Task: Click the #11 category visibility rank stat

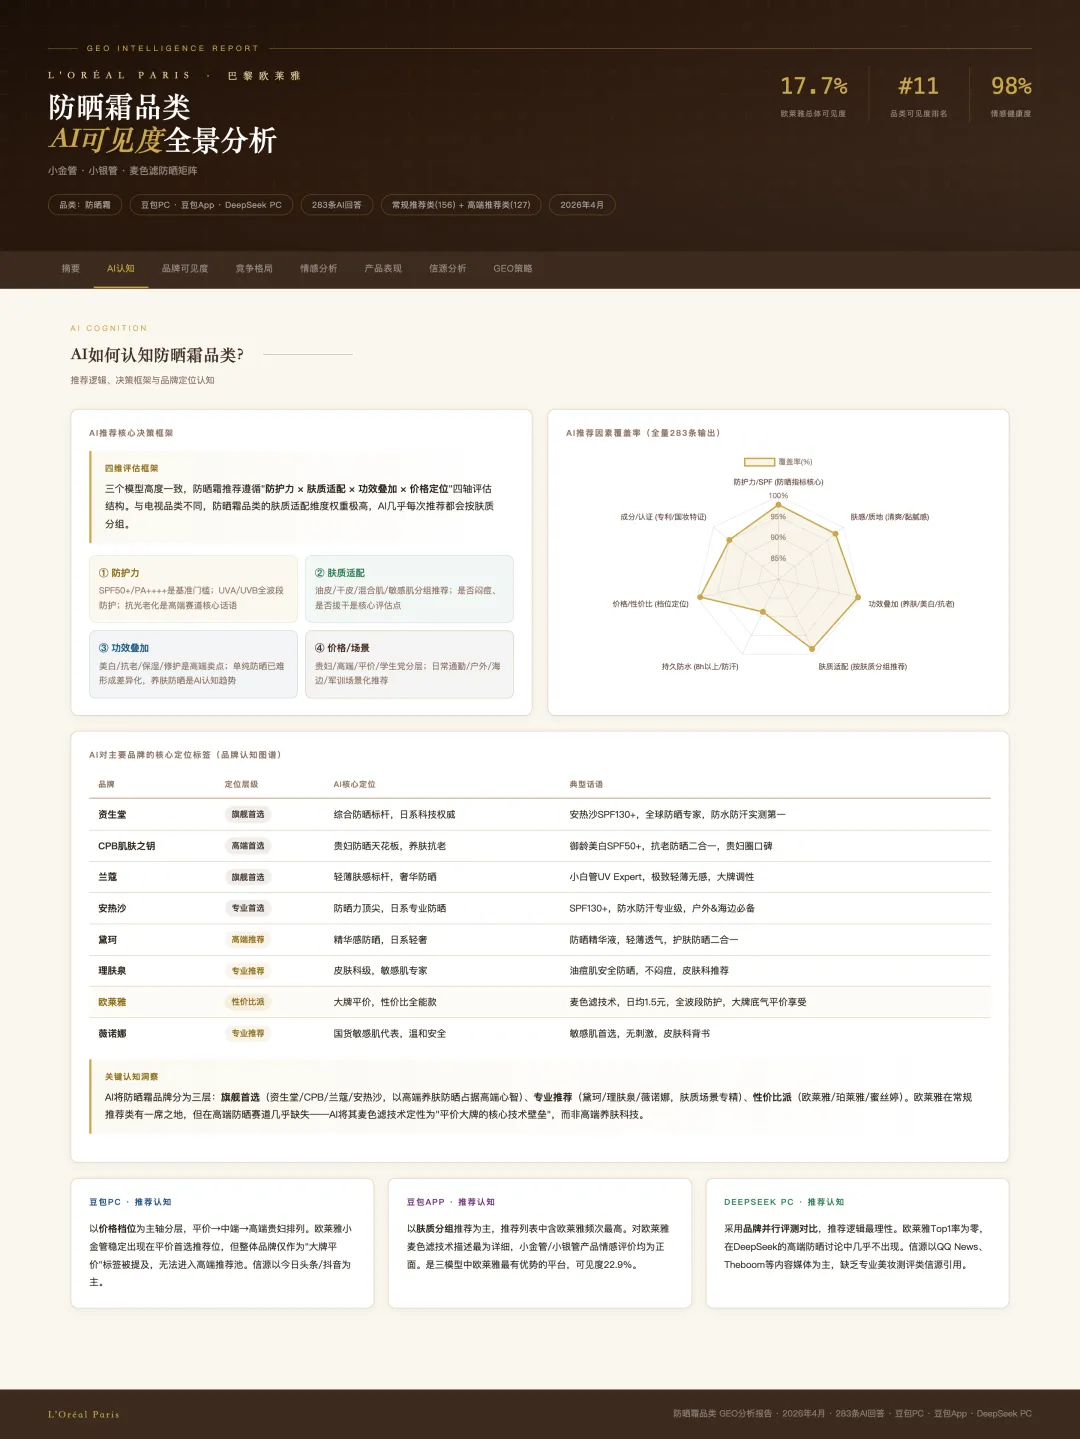Action: pos(918,96)
